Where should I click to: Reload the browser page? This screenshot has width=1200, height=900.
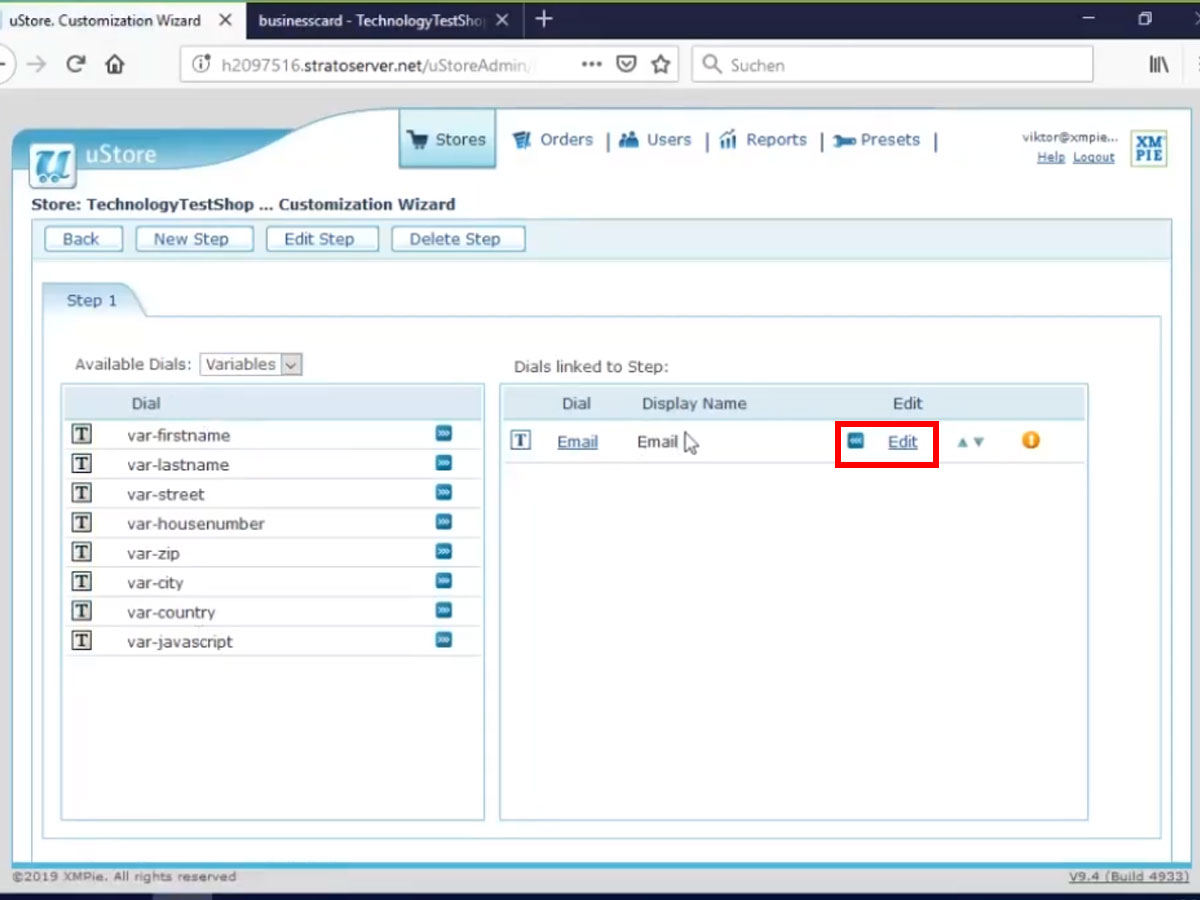coord(75,65)
